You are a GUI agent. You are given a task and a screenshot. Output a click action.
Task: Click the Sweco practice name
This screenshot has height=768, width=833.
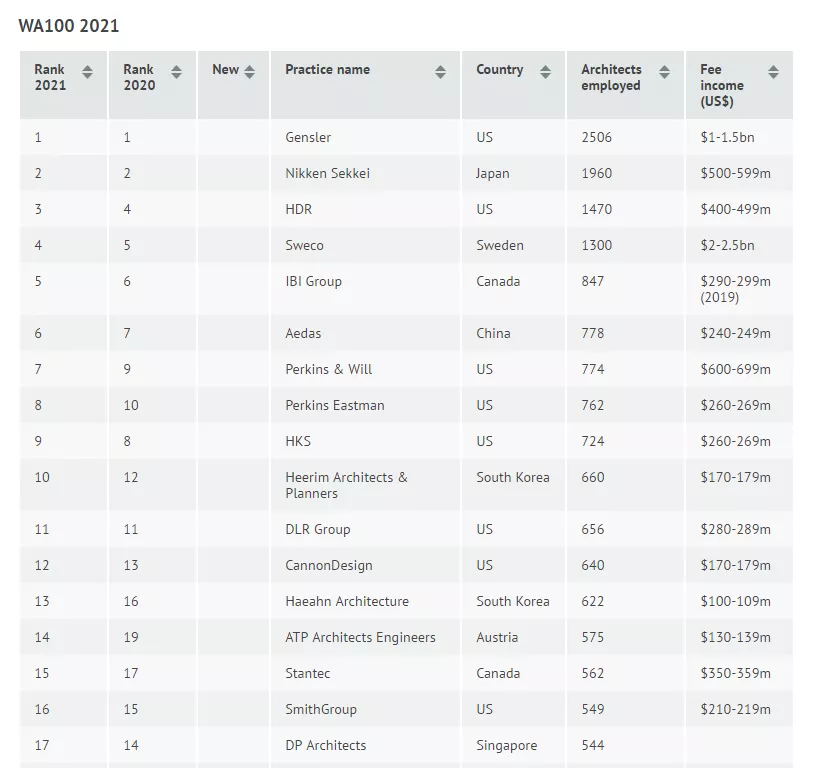304,245
